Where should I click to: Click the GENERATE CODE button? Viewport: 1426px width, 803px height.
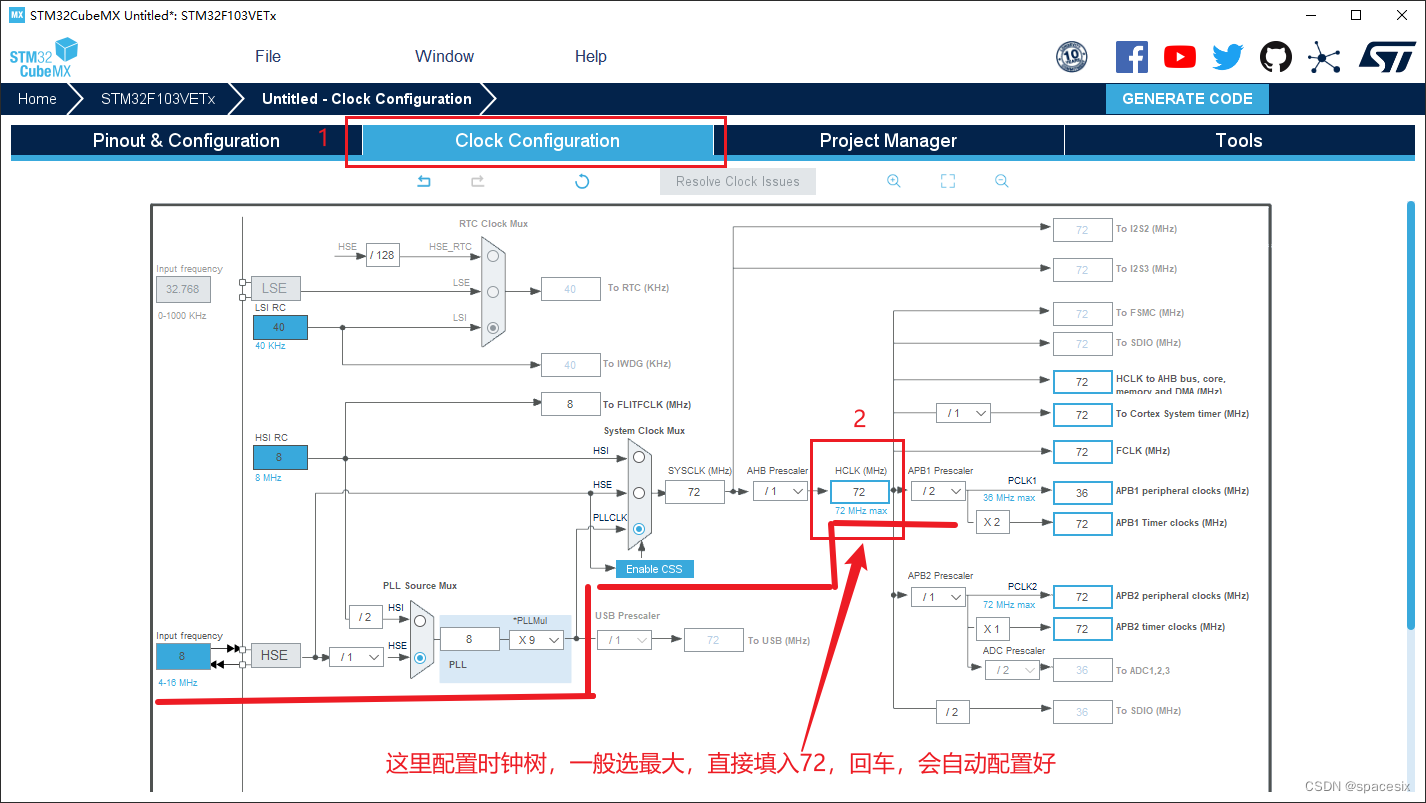(x=1187, y=99)
